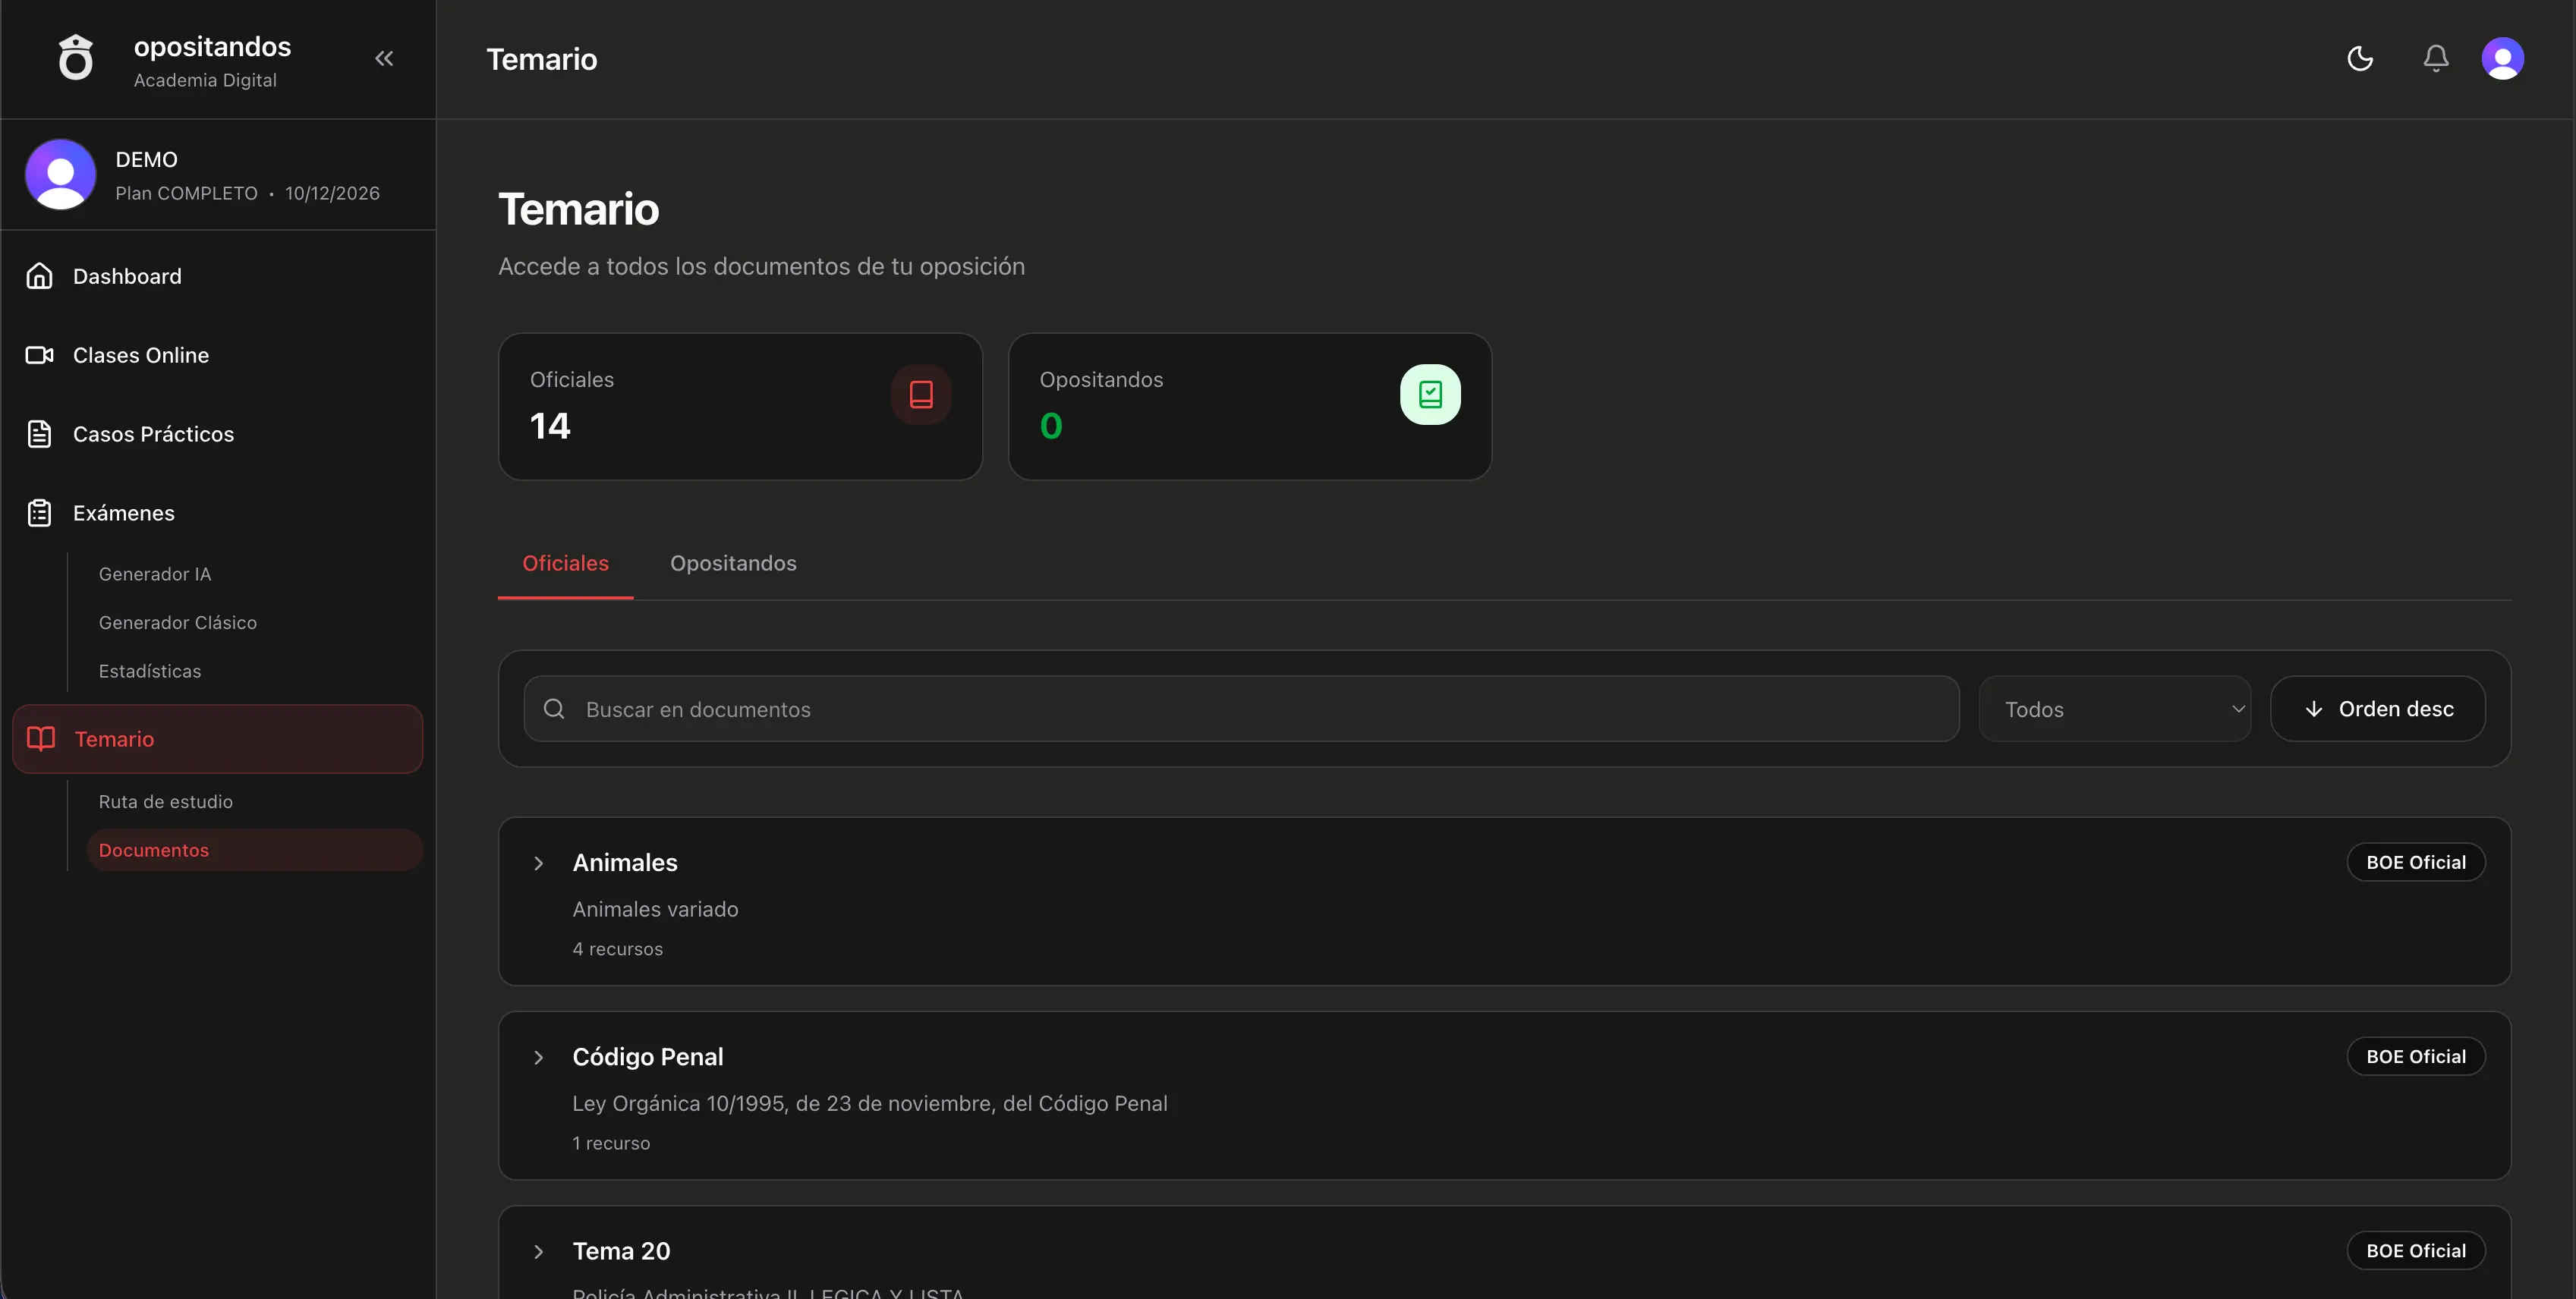This screenshot has height=1299, width=2576.
Task: Click the green icon in the Opositandos card
Action: coord(1430,395)
